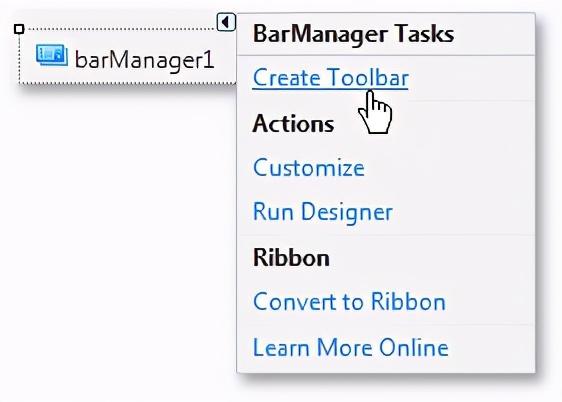The width and height of the screenshot is (562, 402).
Task: Click the square selection handle on the component corner
Action: coord(19,29)
